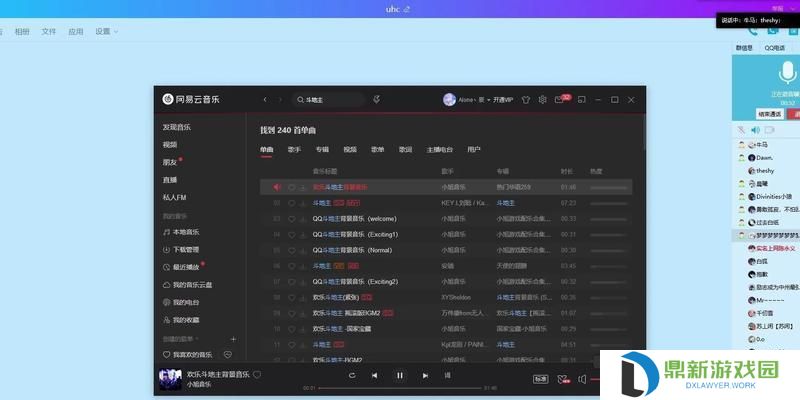Like the song QQ斗地主背景音乐 (welcome)
Screen dimensions: 800x400
click(292, 219)
